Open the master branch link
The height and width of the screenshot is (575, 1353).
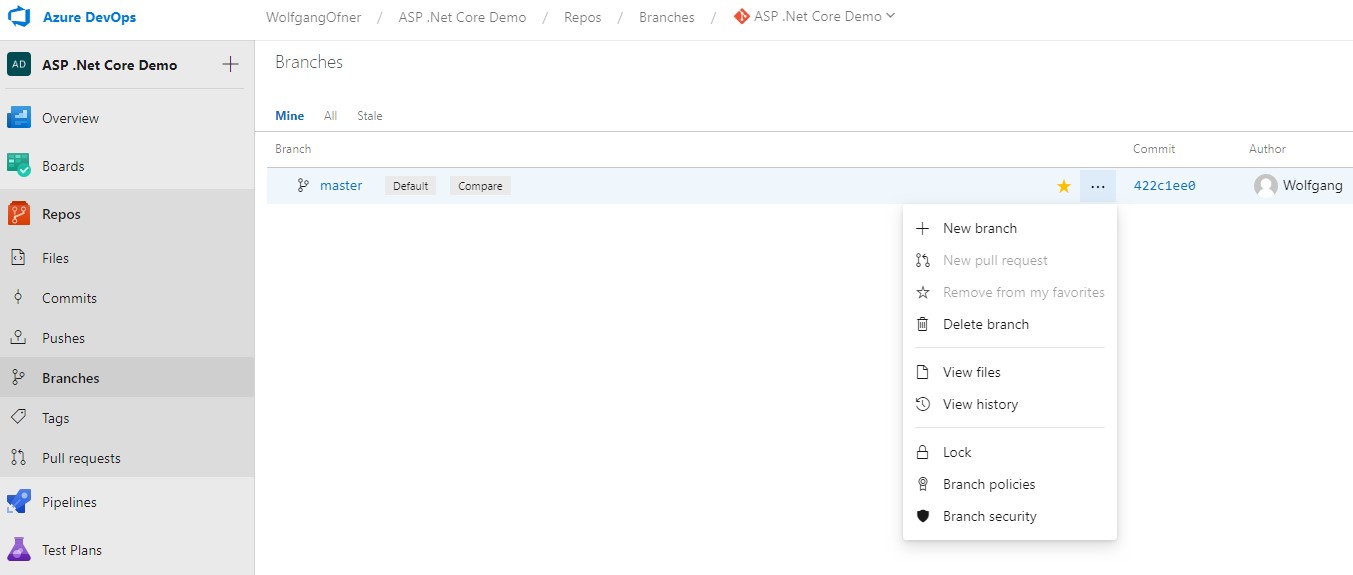(x=341, y=186)
